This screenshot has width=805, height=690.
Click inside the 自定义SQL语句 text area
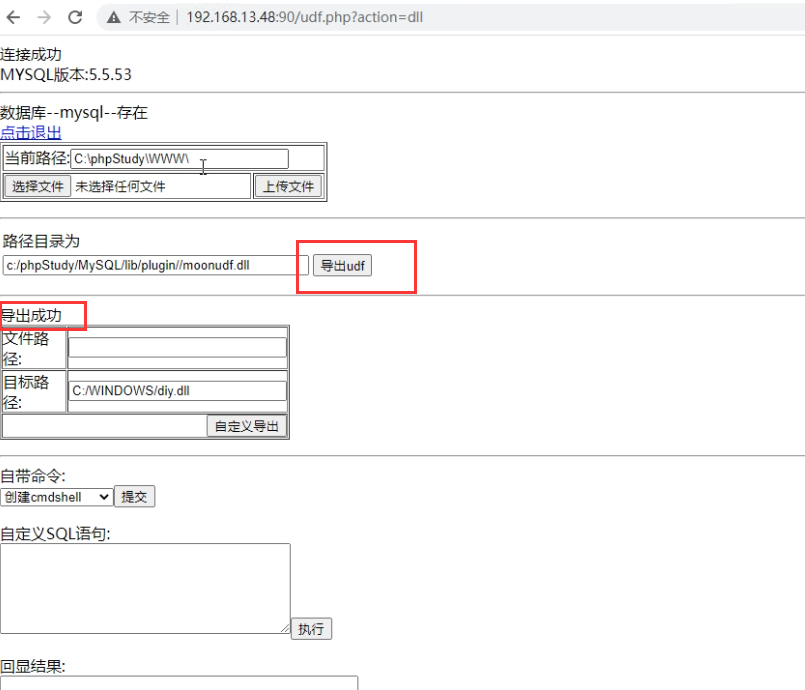pos(145,588)
